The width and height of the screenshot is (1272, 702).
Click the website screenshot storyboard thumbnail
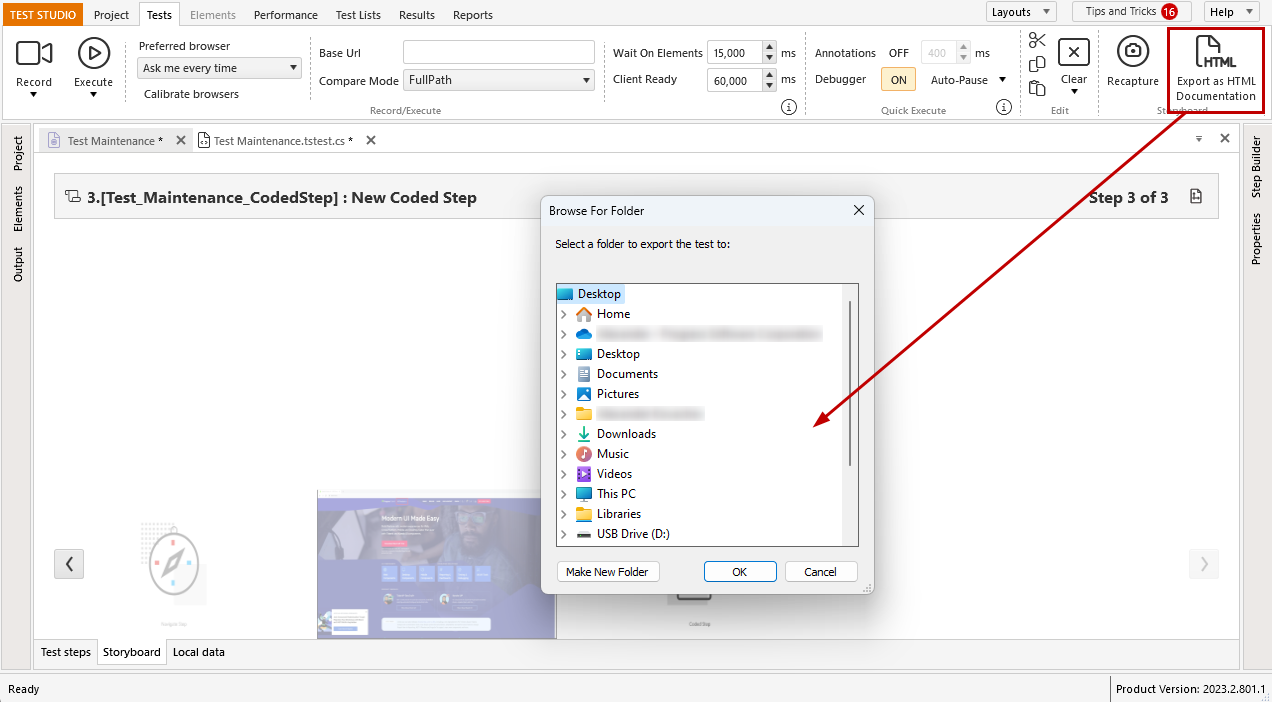coord(436,564)
